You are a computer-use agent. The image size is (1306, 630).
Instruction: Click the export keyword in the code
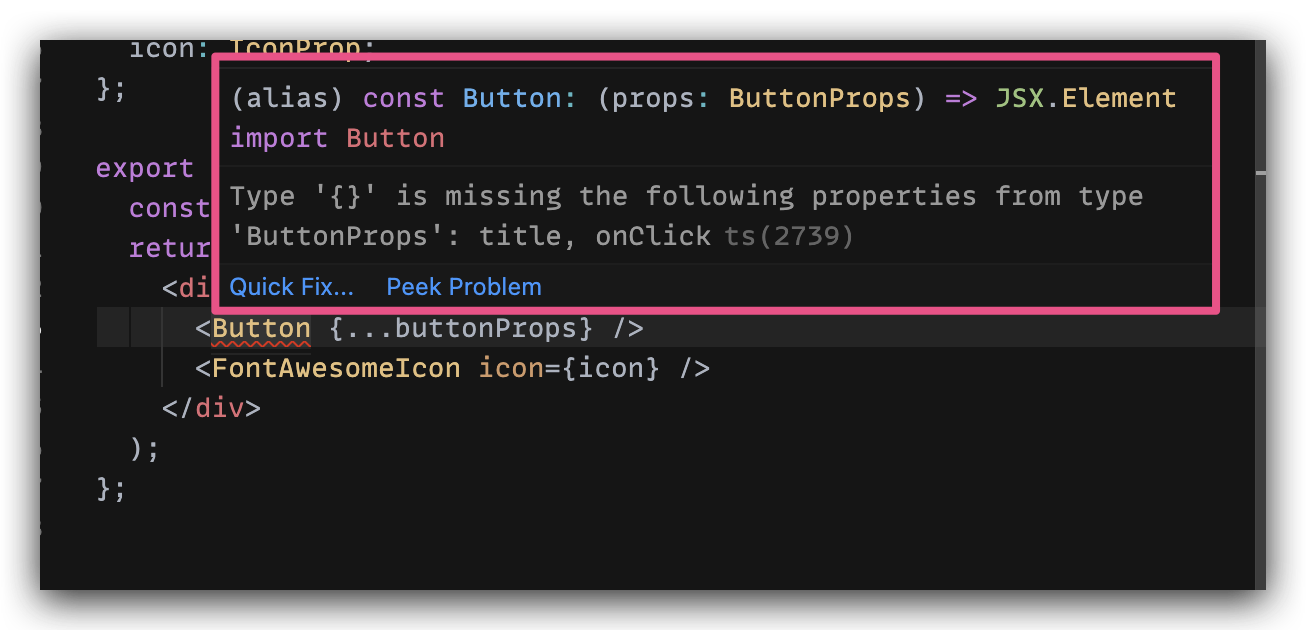click(x=144, y=168)
